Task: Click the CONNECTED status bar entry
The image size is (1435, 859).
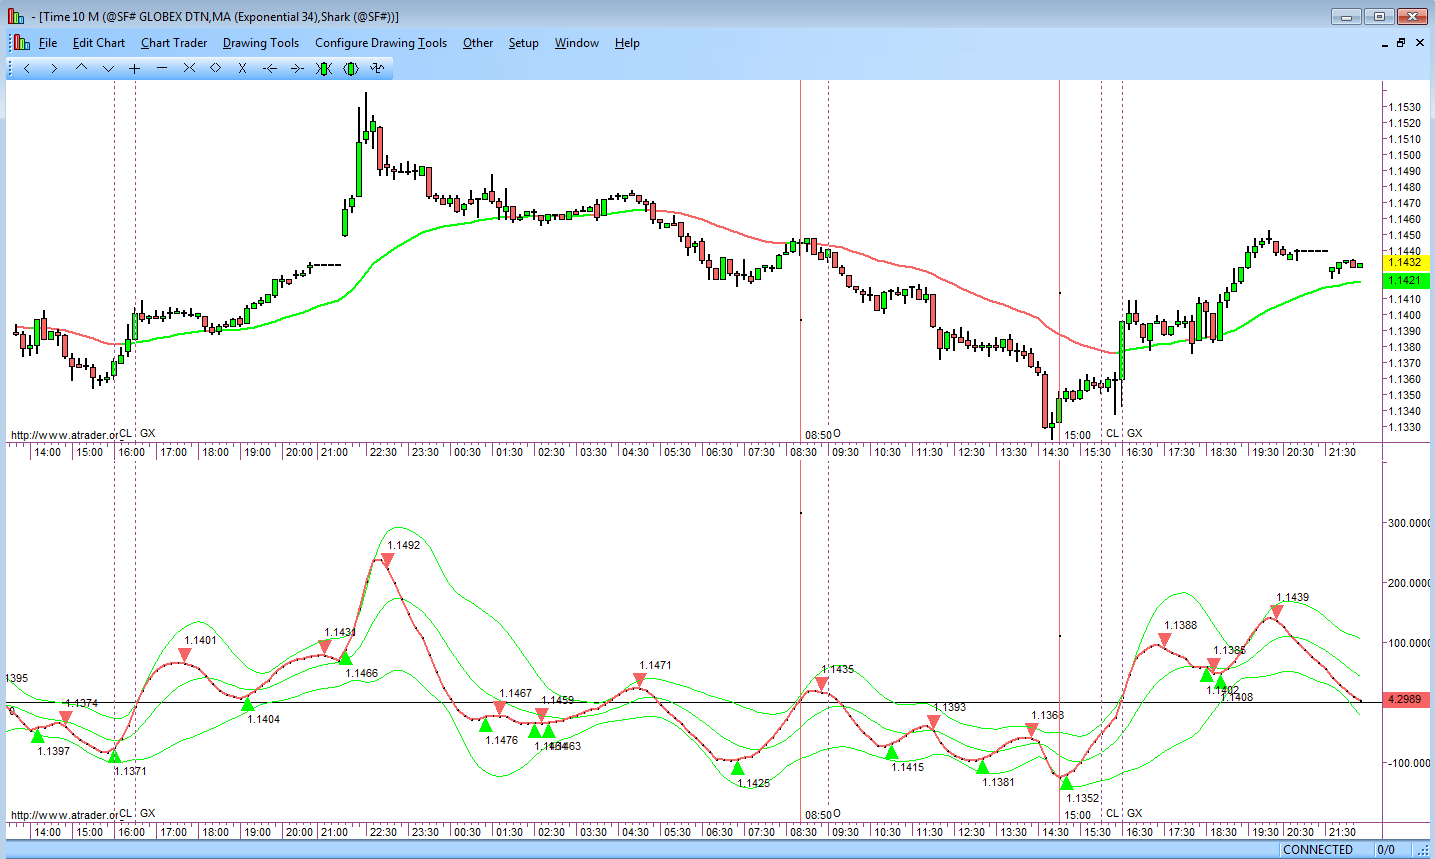Action: point(1318,850)
